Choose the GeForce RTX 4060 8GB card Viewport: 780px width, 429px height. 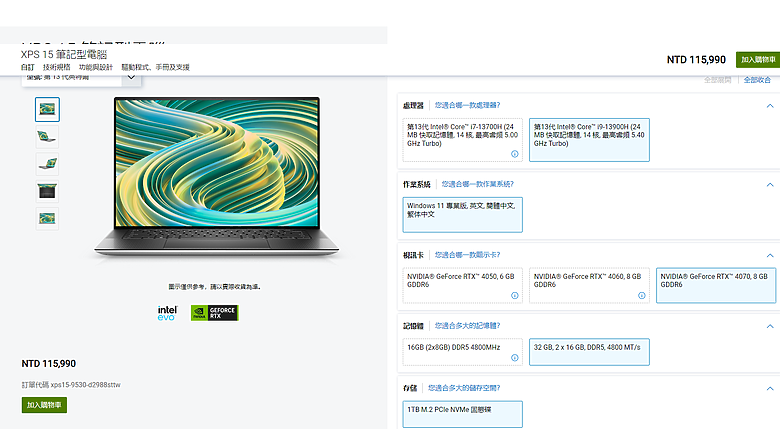coord(589,285)
